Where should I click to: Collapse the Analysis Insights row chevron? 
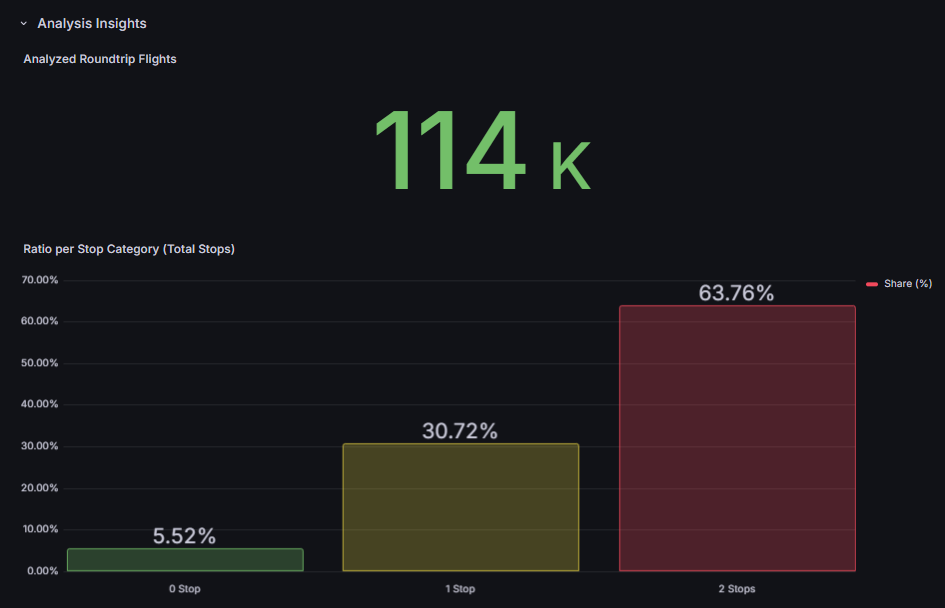click(x=24, y=23)
